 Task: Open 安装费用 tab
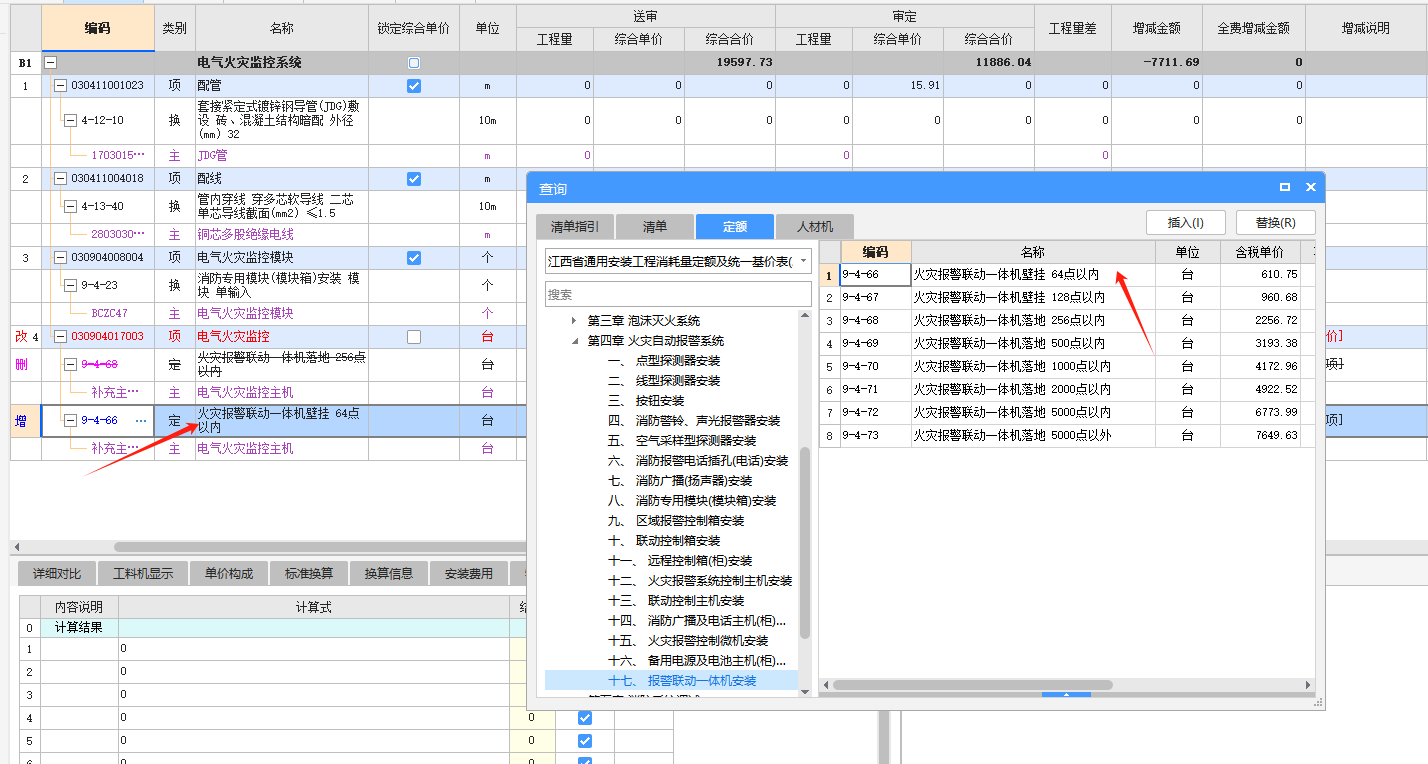coord(469,574)
